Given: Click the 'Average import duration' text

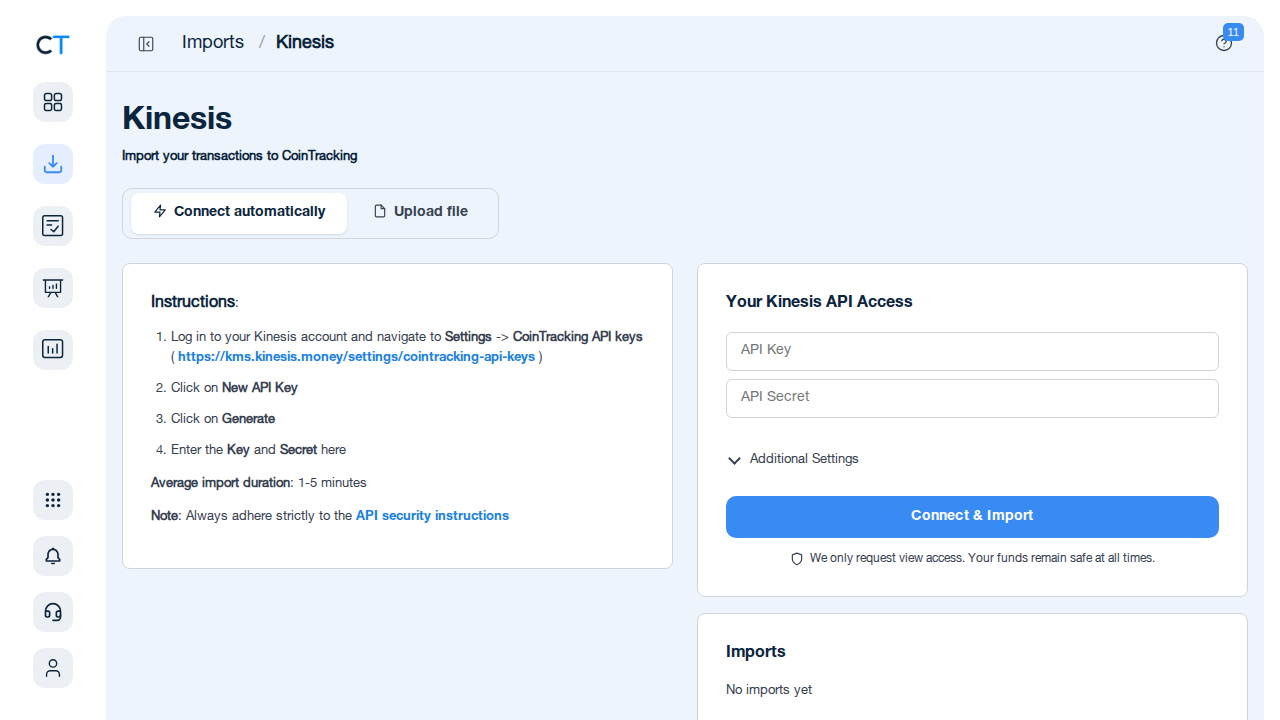Looking at the screenshot, I should coord(221,483).
